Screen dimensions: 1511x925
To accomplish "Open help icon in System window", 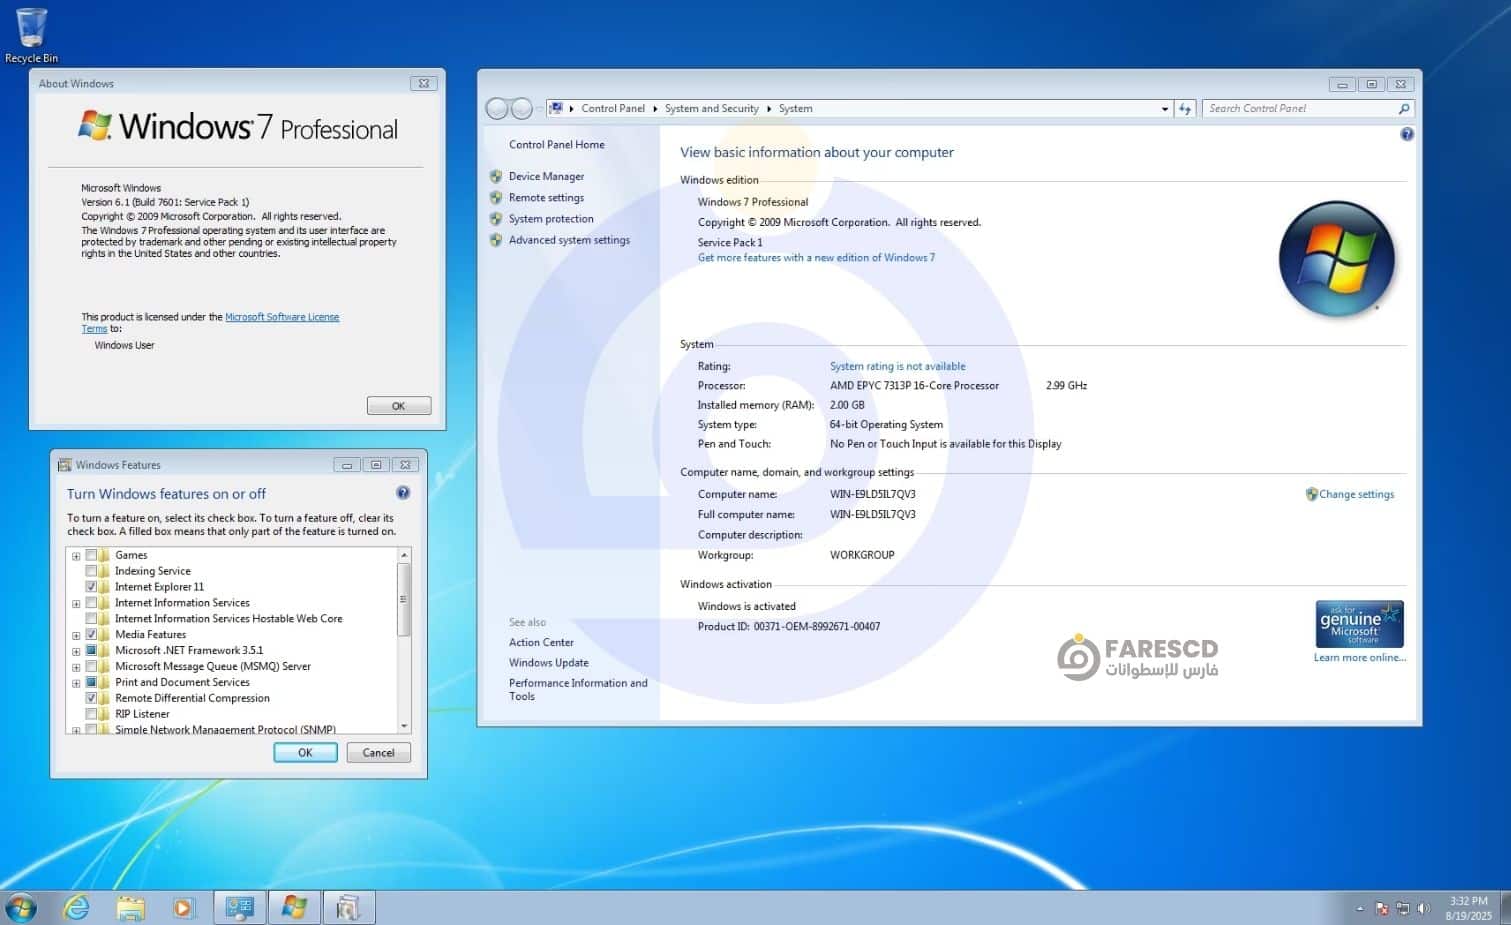I will tap(1407, 134).
